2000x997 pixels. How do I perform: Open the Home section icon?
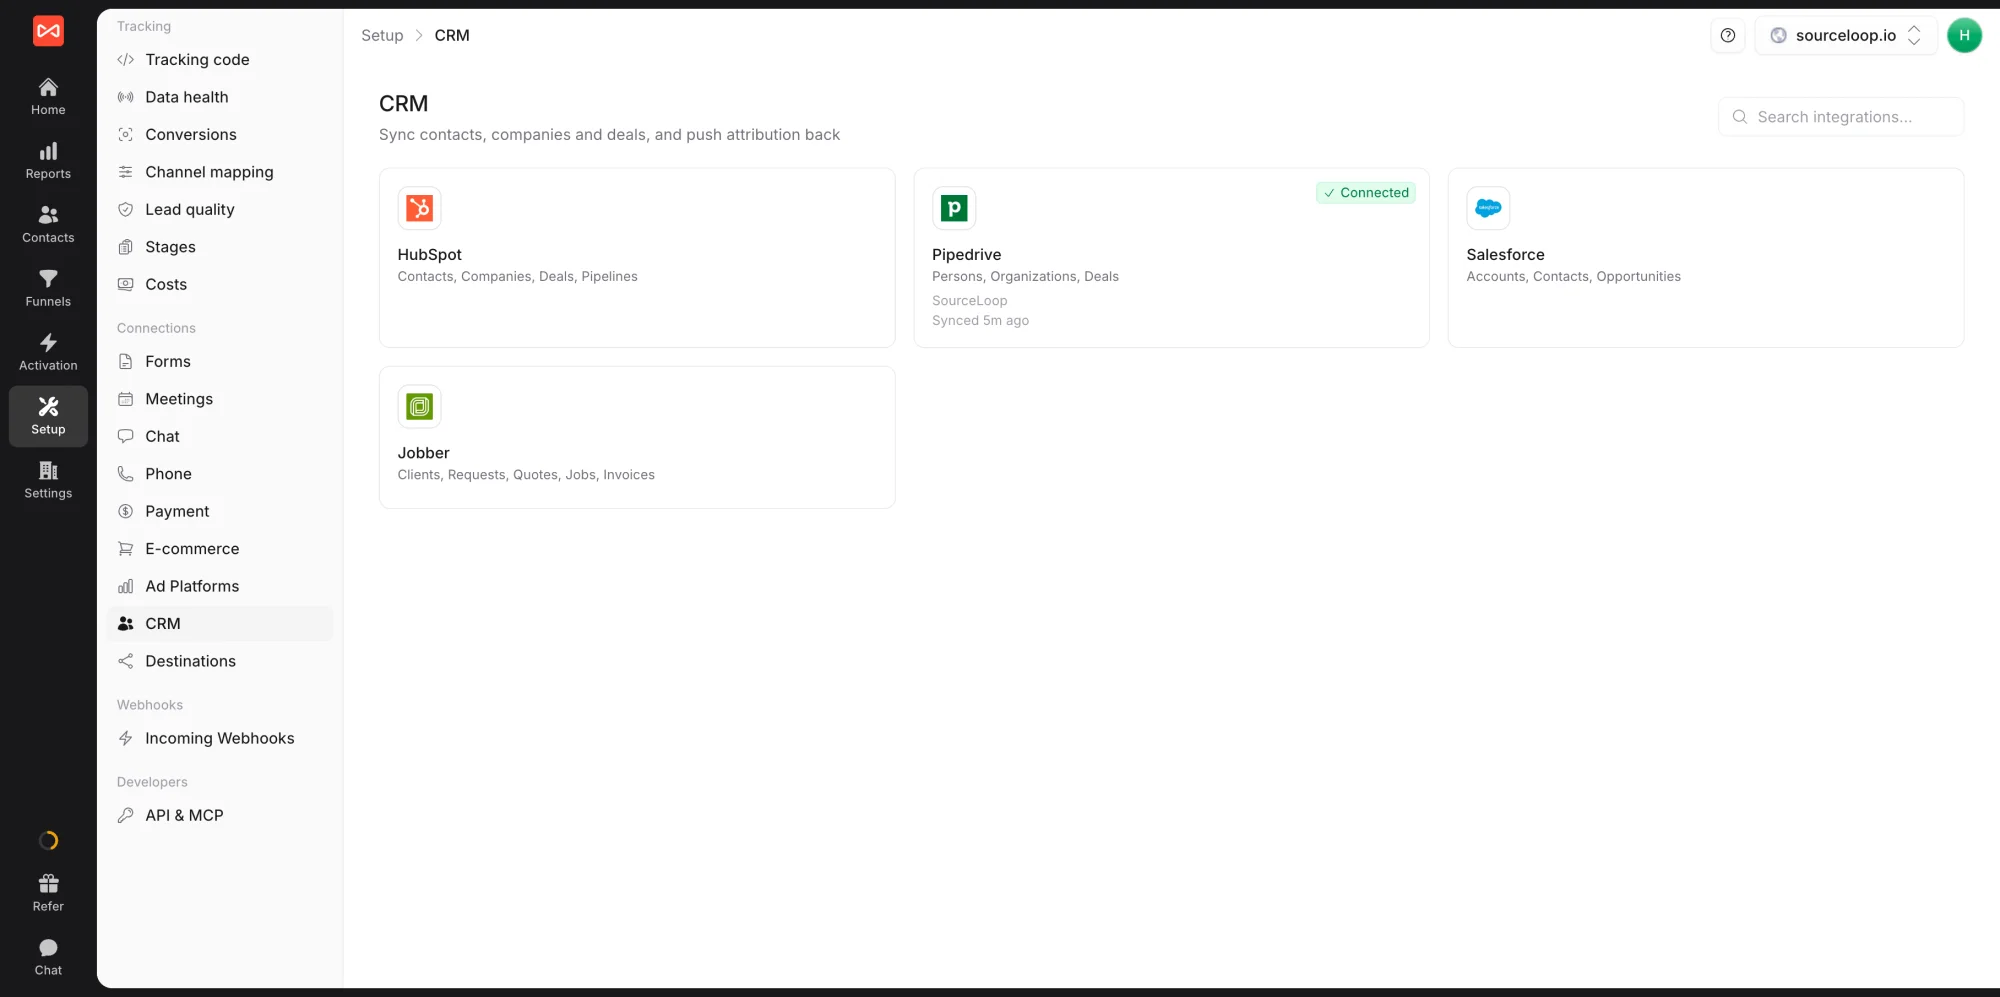click(48, 88)
